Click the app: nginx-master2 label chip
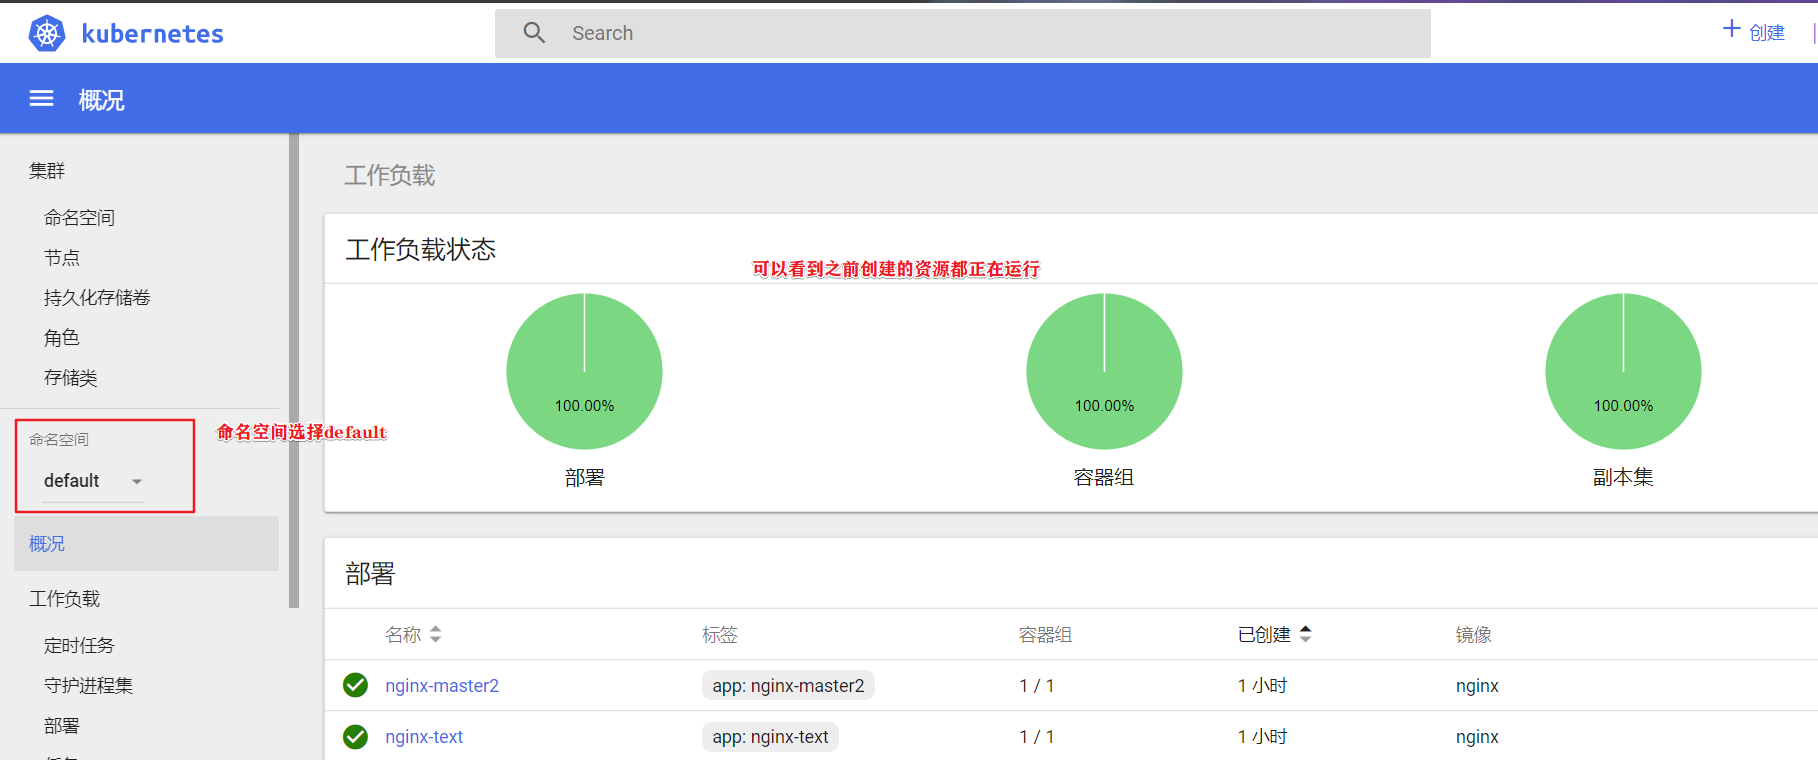The image size is (1818, 760). coord(788,686)
